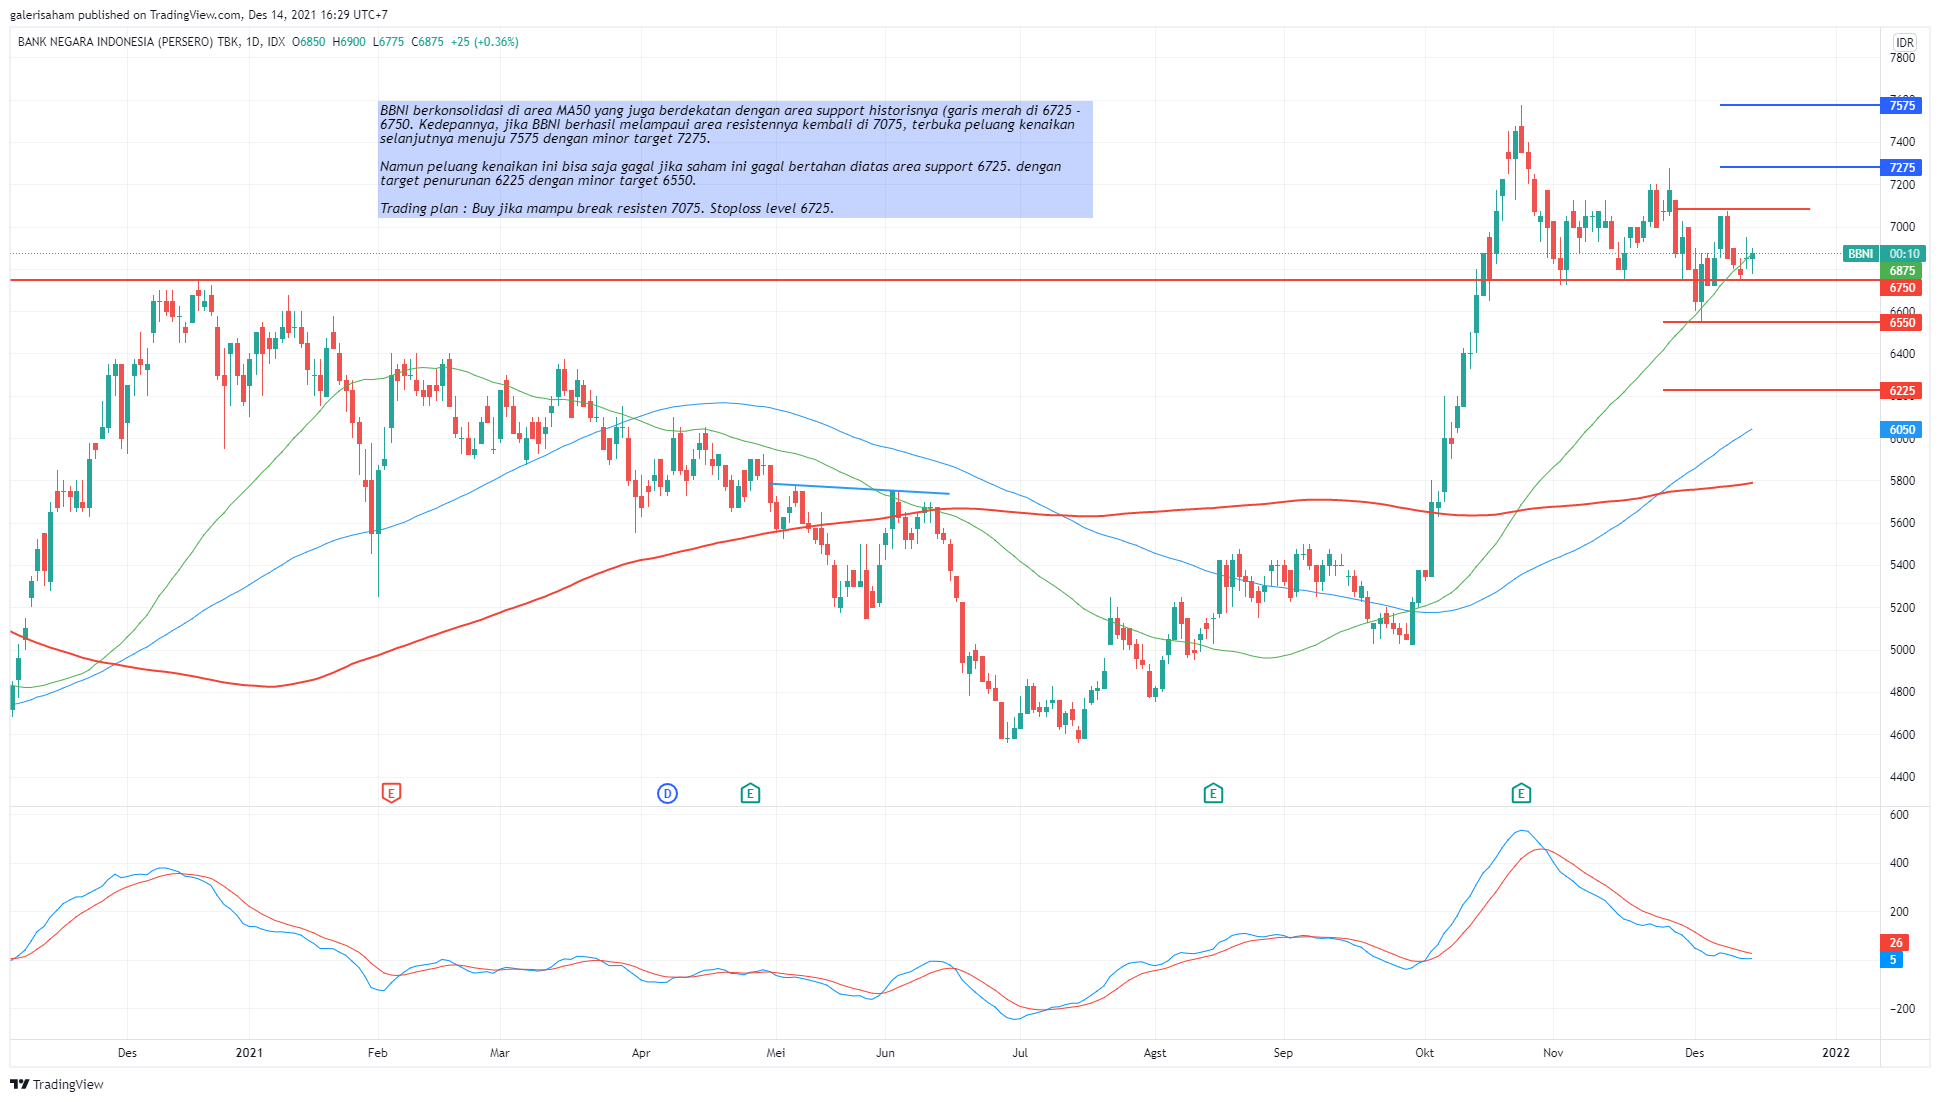Click the TradingView logo at bottom left

coord(57,1084)
